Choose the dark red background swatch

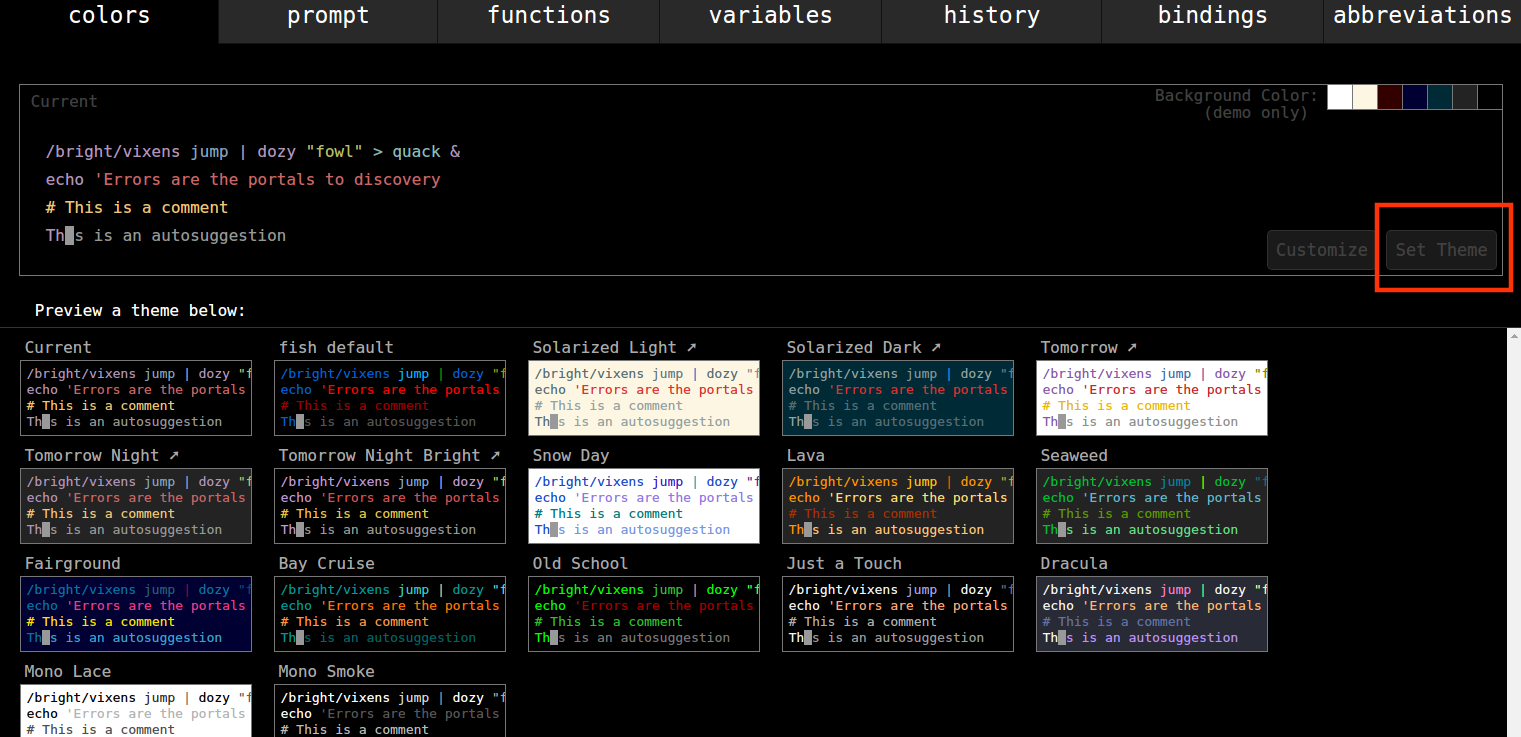coord(1390,97)
